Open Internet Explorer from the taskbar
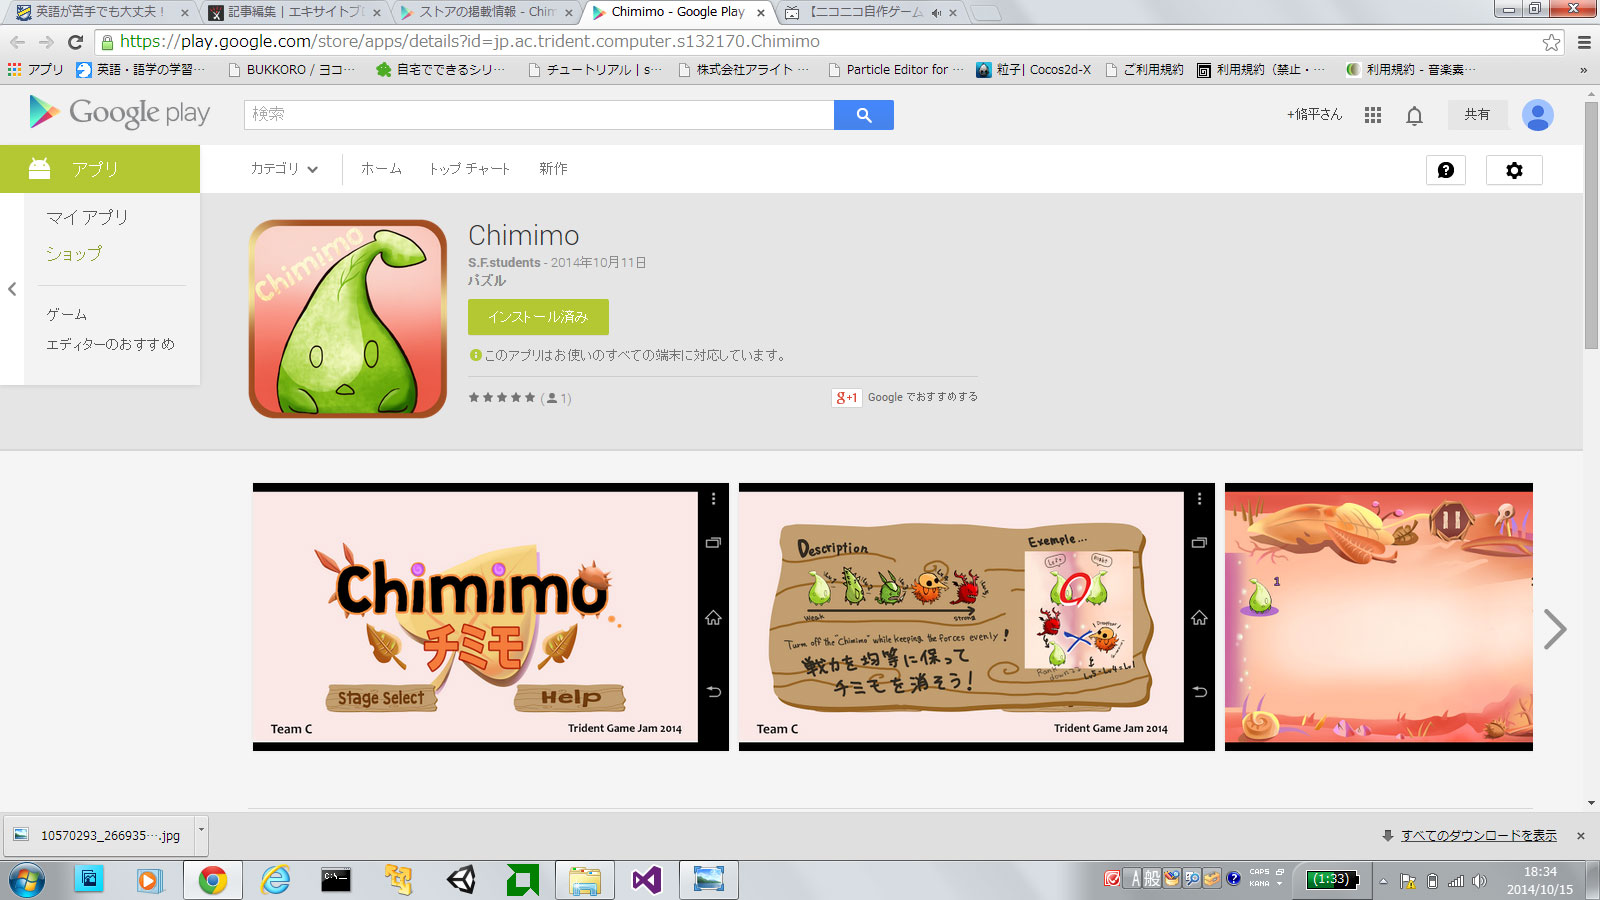 coord(275,880)
